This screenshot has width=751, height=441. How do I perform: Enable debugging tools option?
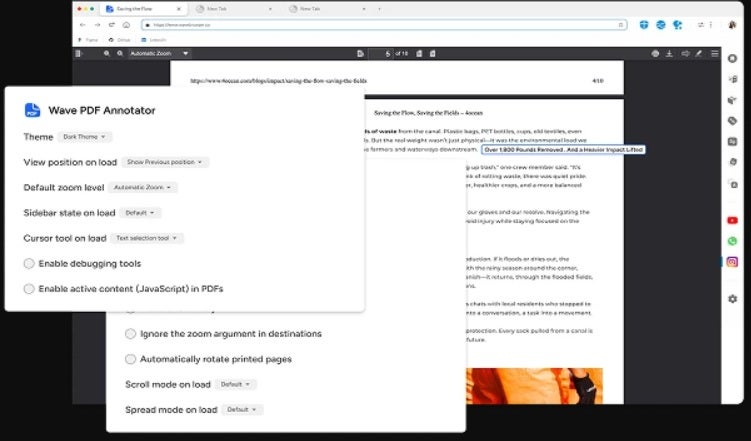tap(29, 263)
